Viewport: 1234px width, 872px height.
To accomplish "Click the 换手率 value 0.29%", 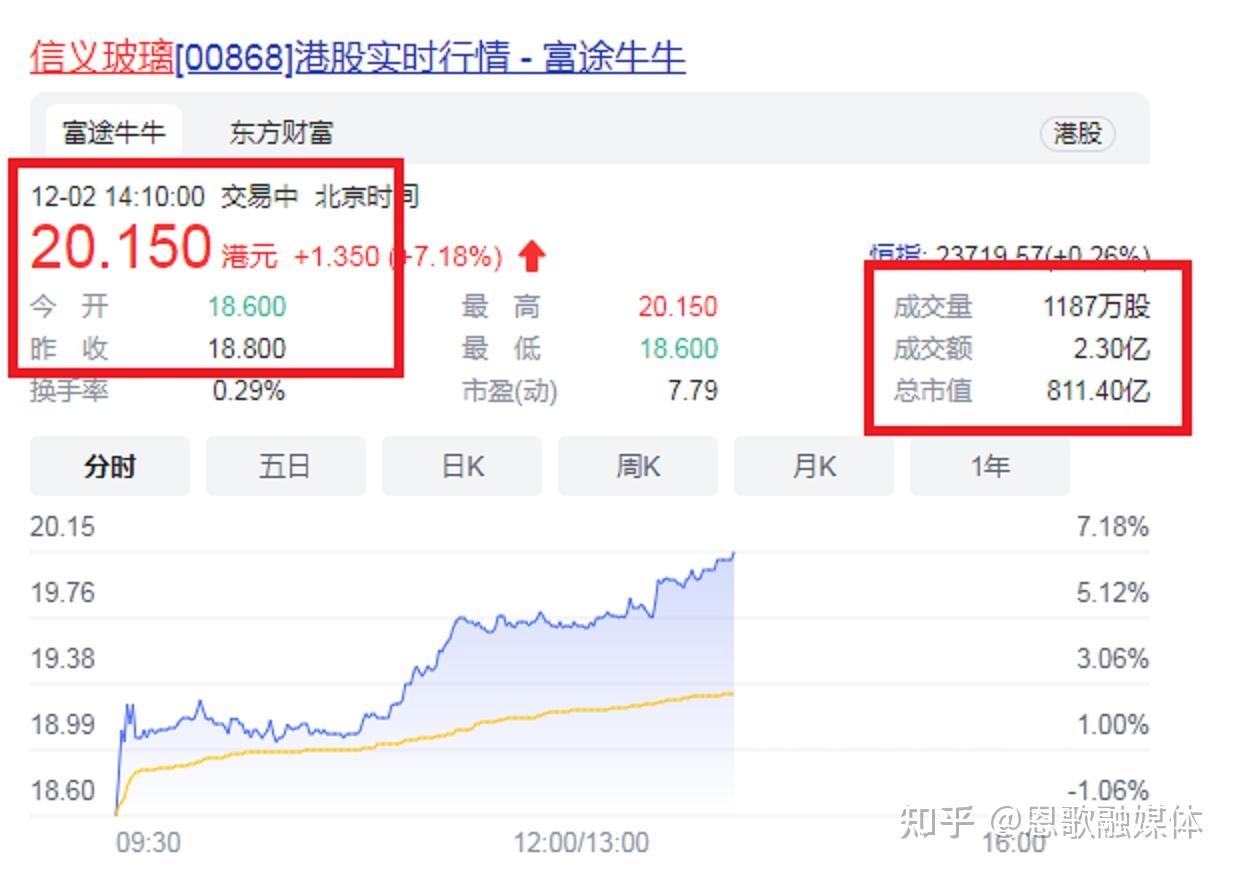I will (x=249, y=390).
